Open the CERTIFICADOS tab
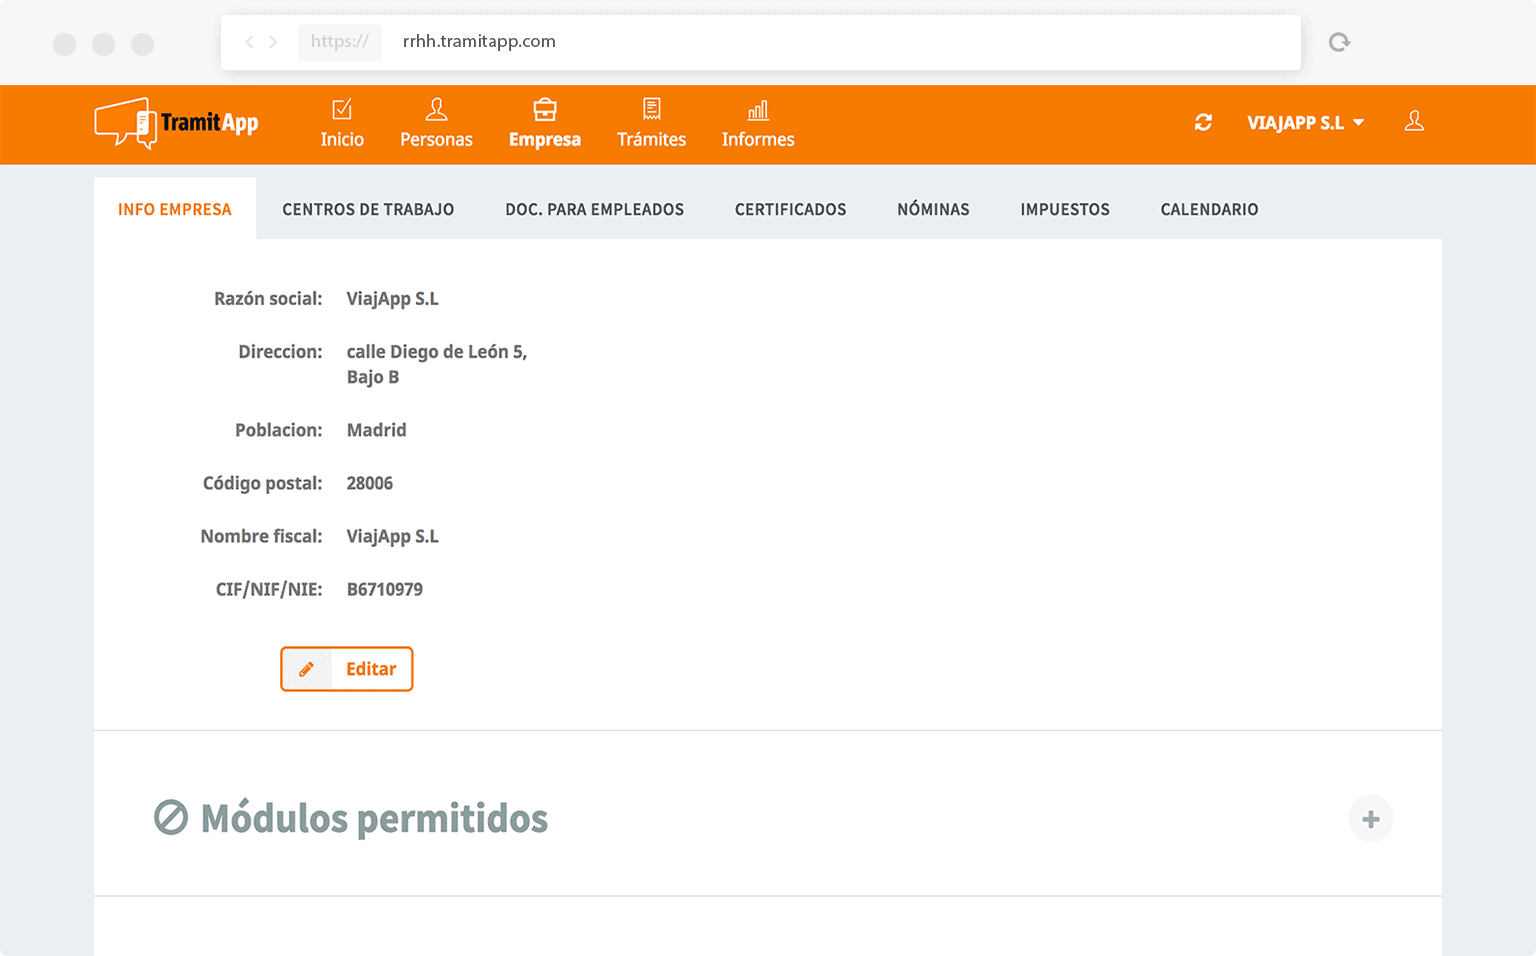 coord(790,209)
